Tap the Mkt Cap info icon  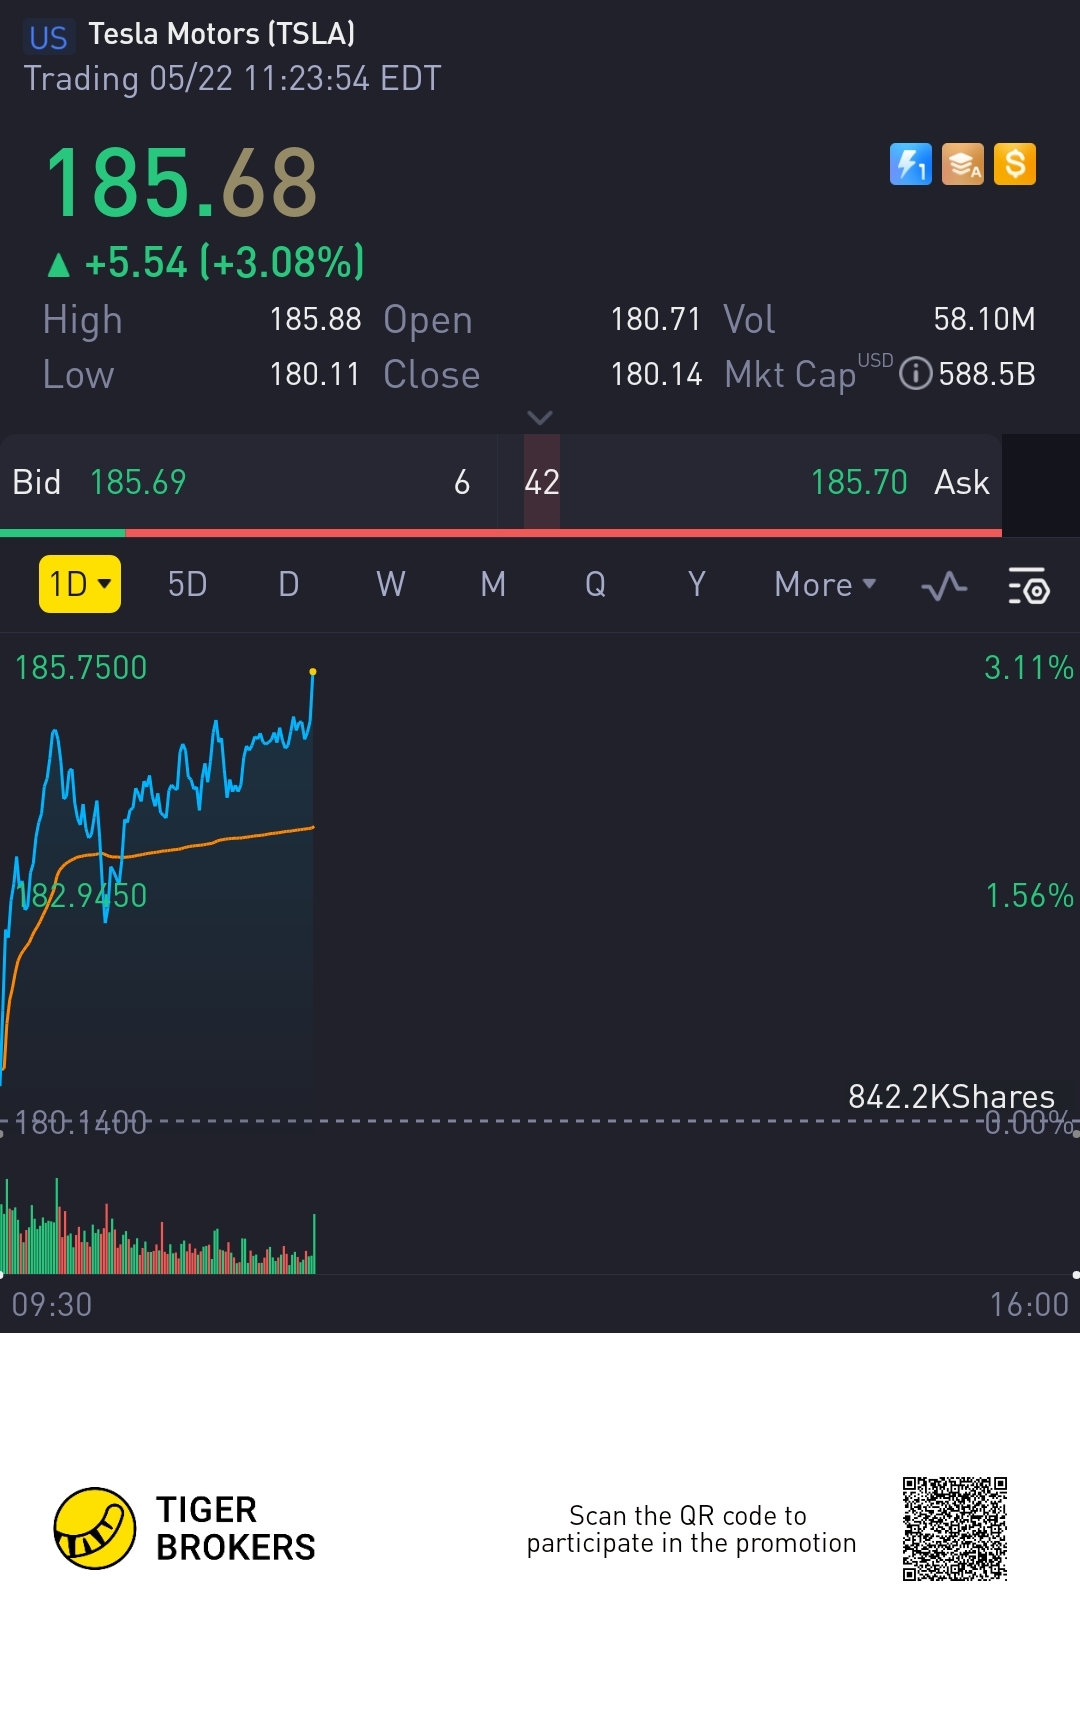tap(916, 374)
